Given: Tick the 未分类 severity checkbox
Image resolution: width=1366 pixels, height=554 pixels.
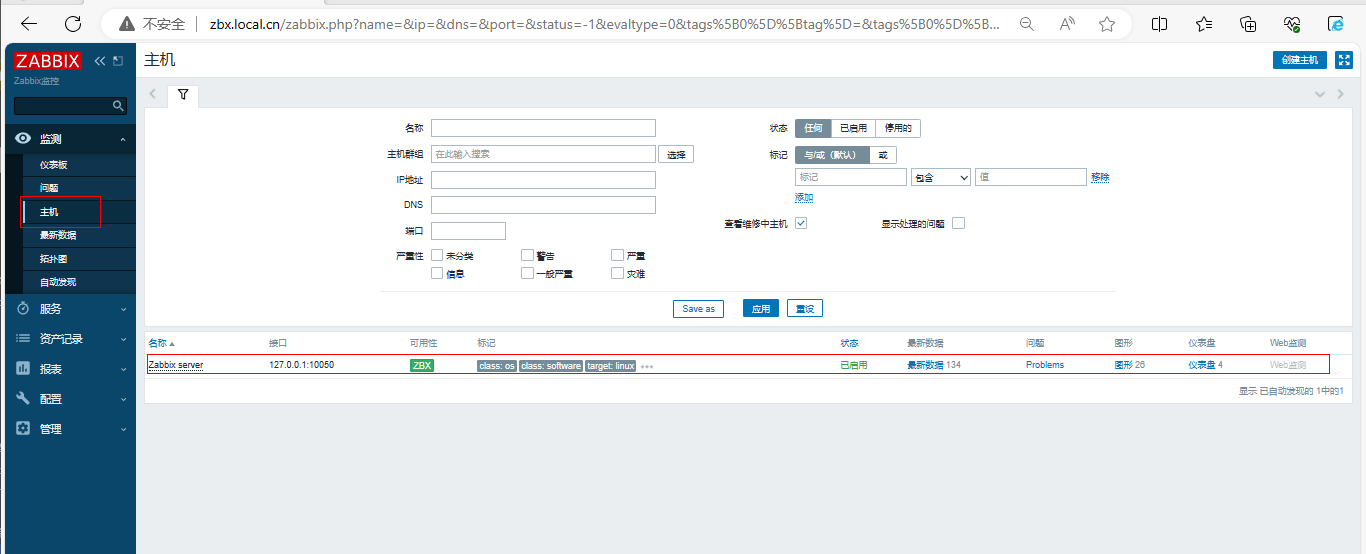Looking at the screenshot, I should [437, 256].
